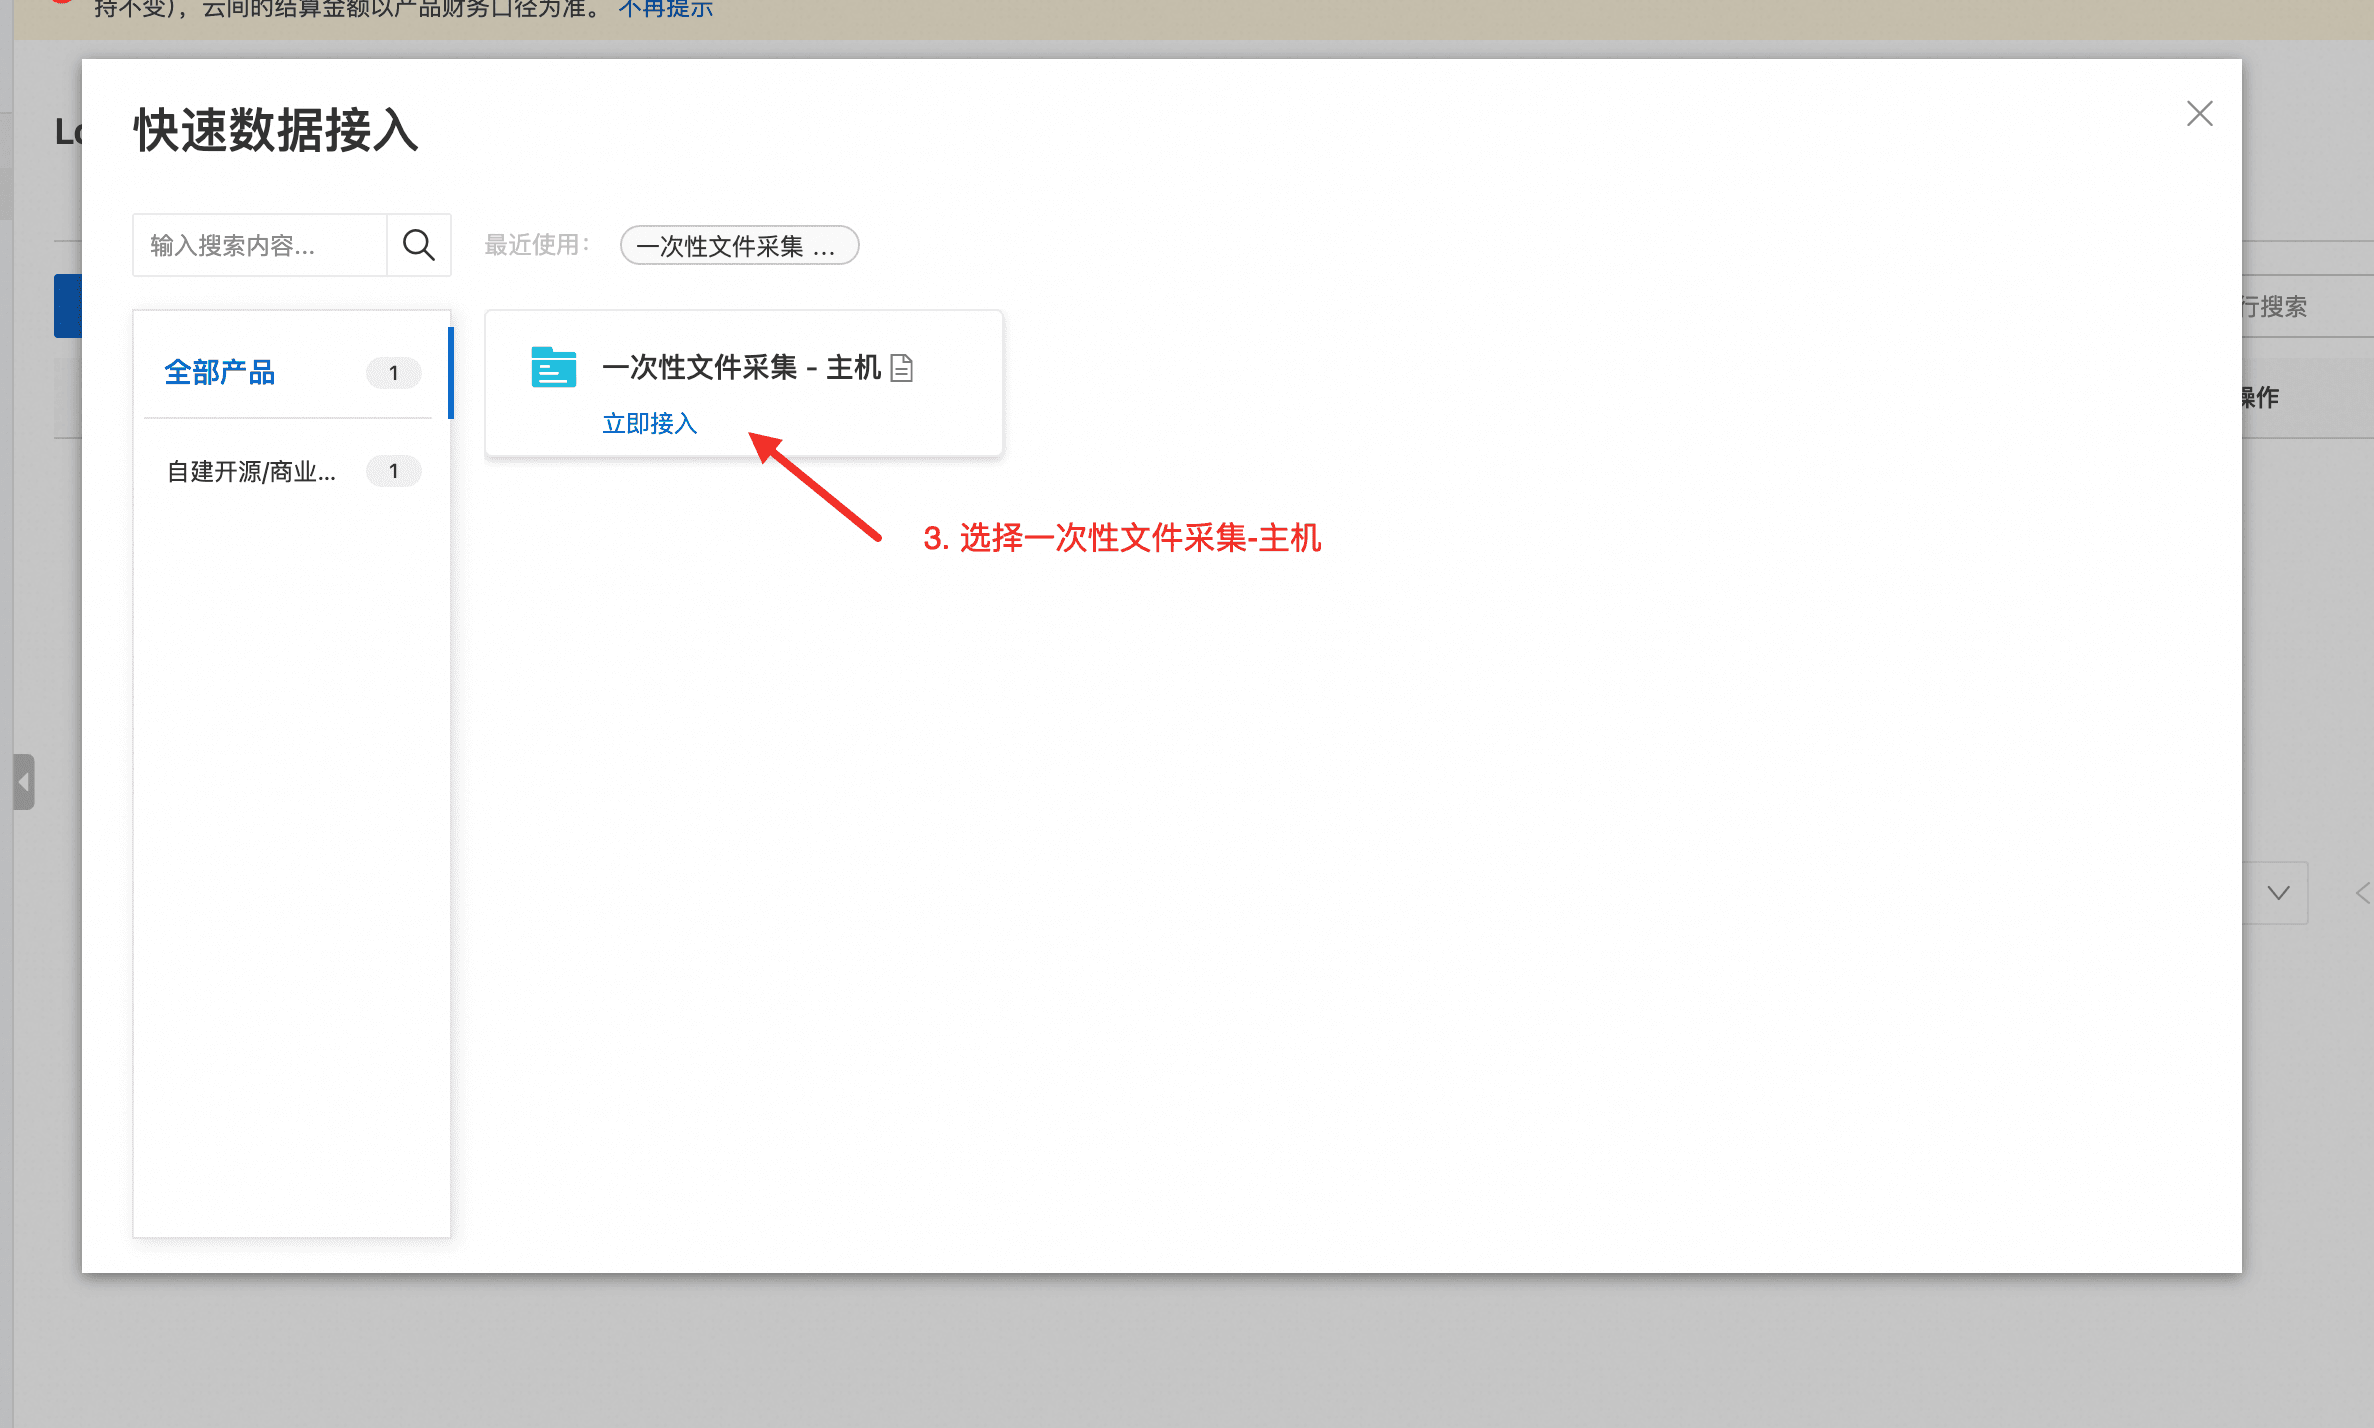
Task: Expand the dropdown chevron at right edge
Action: (2278, 893)
